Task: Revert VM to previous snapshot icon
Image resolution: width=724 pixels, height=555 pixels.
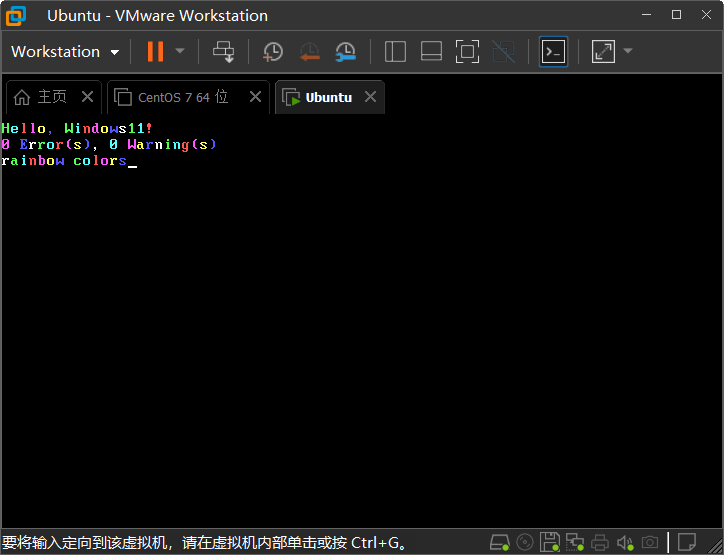Action: tap(309, 51)
